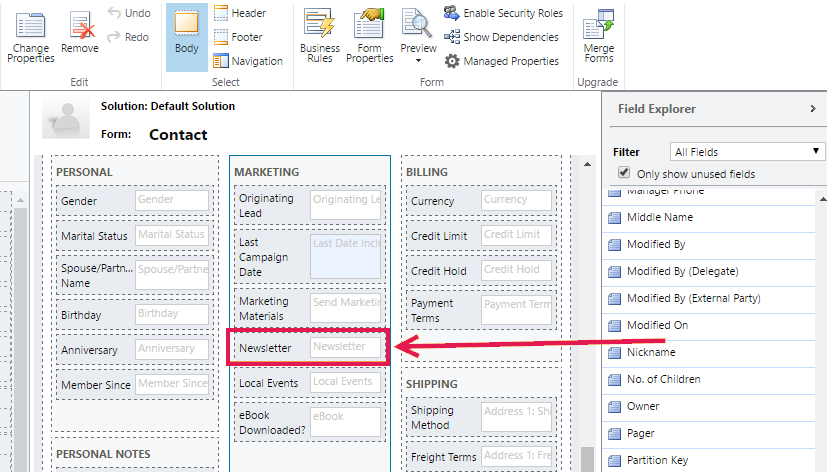Screen dimensions: 827x472
Task: Select the Payment Terms field
Action: [x=482, y=310]
